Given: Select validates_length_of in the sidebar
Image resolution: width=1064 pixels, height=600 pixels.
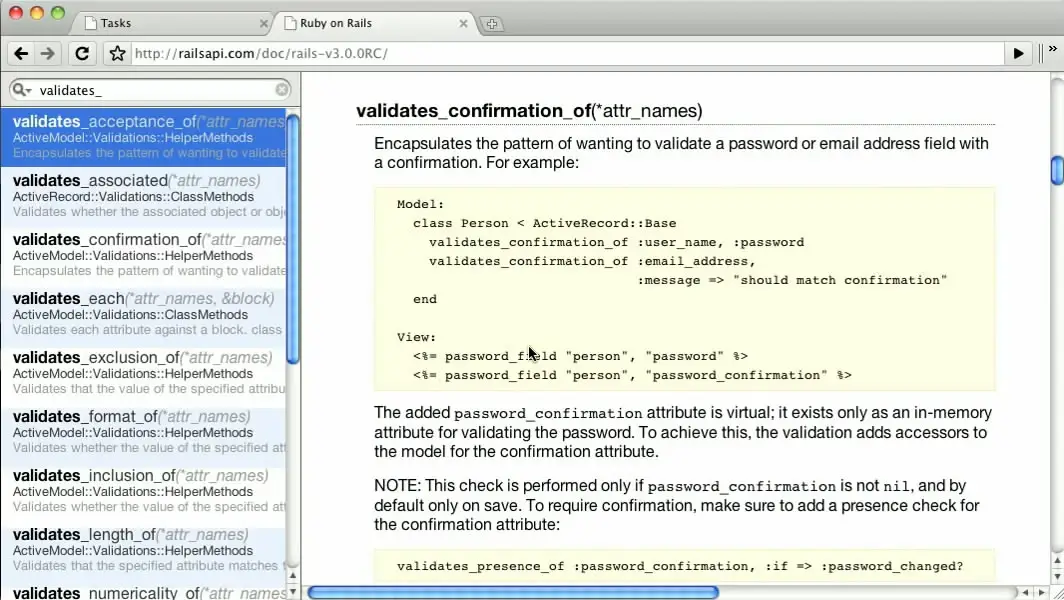Looking at the screenshot, I should (143, 550).
